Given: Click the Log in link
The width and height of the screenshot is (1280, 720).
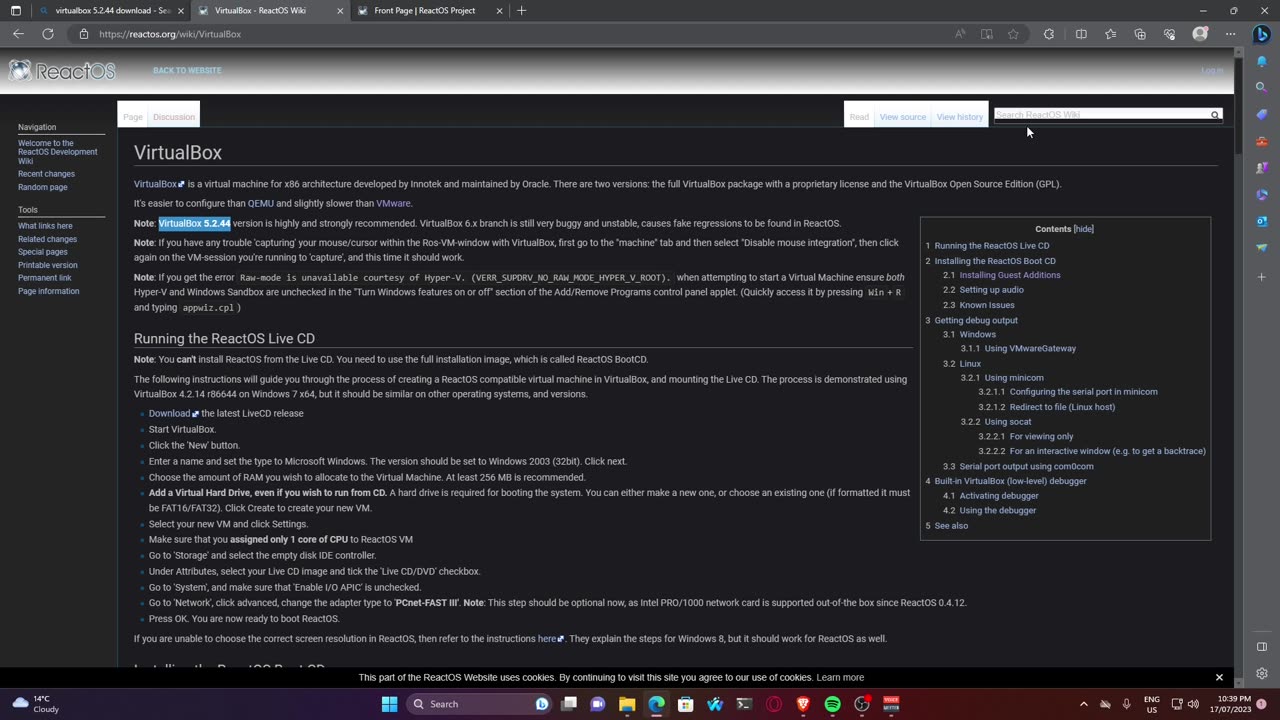Looking at the screenshot, I should 1212,71.
